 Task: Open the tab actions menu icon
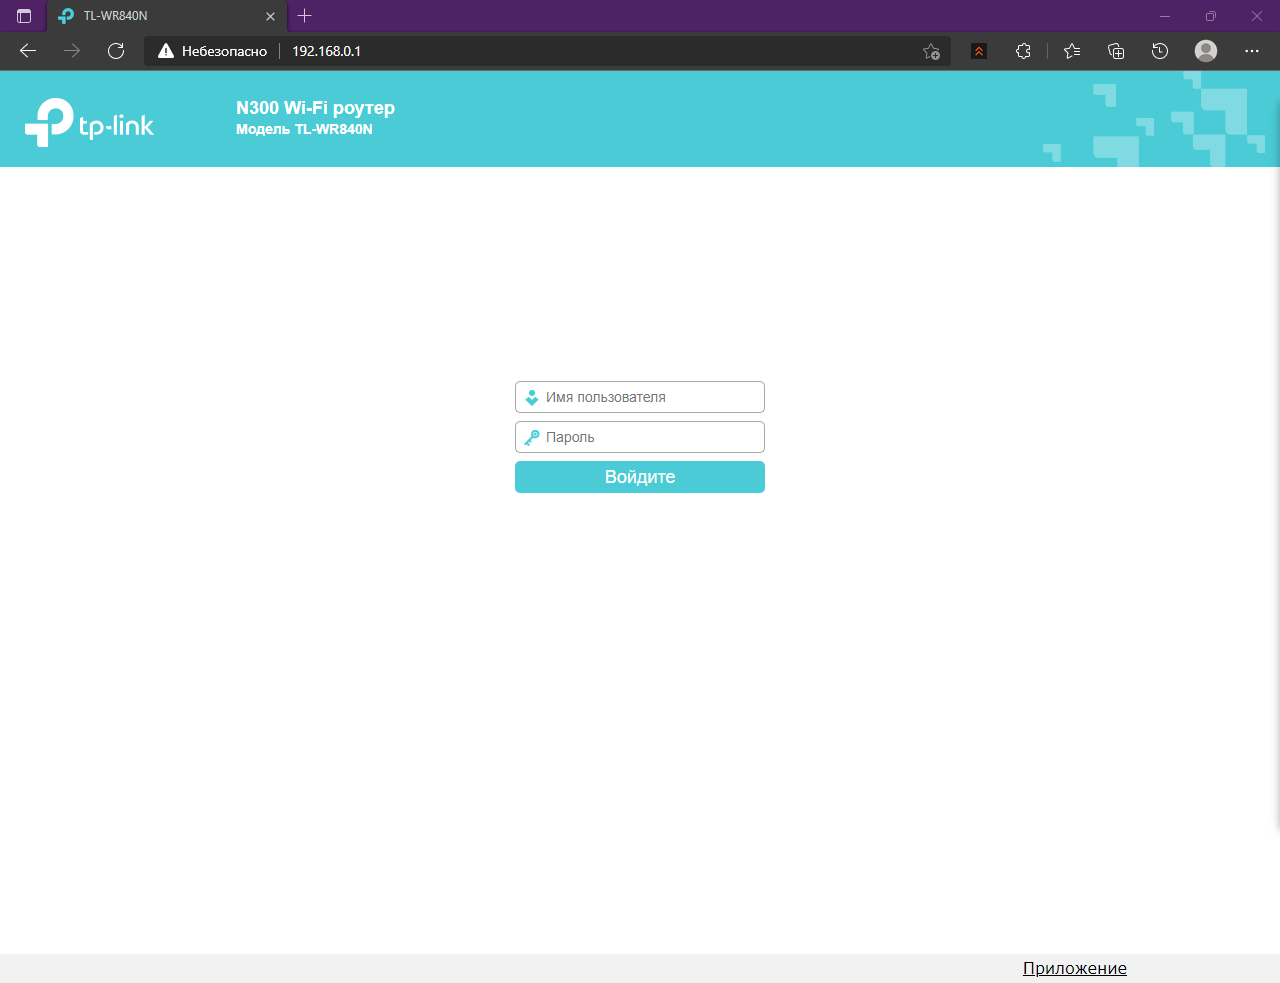pos(24,16)
